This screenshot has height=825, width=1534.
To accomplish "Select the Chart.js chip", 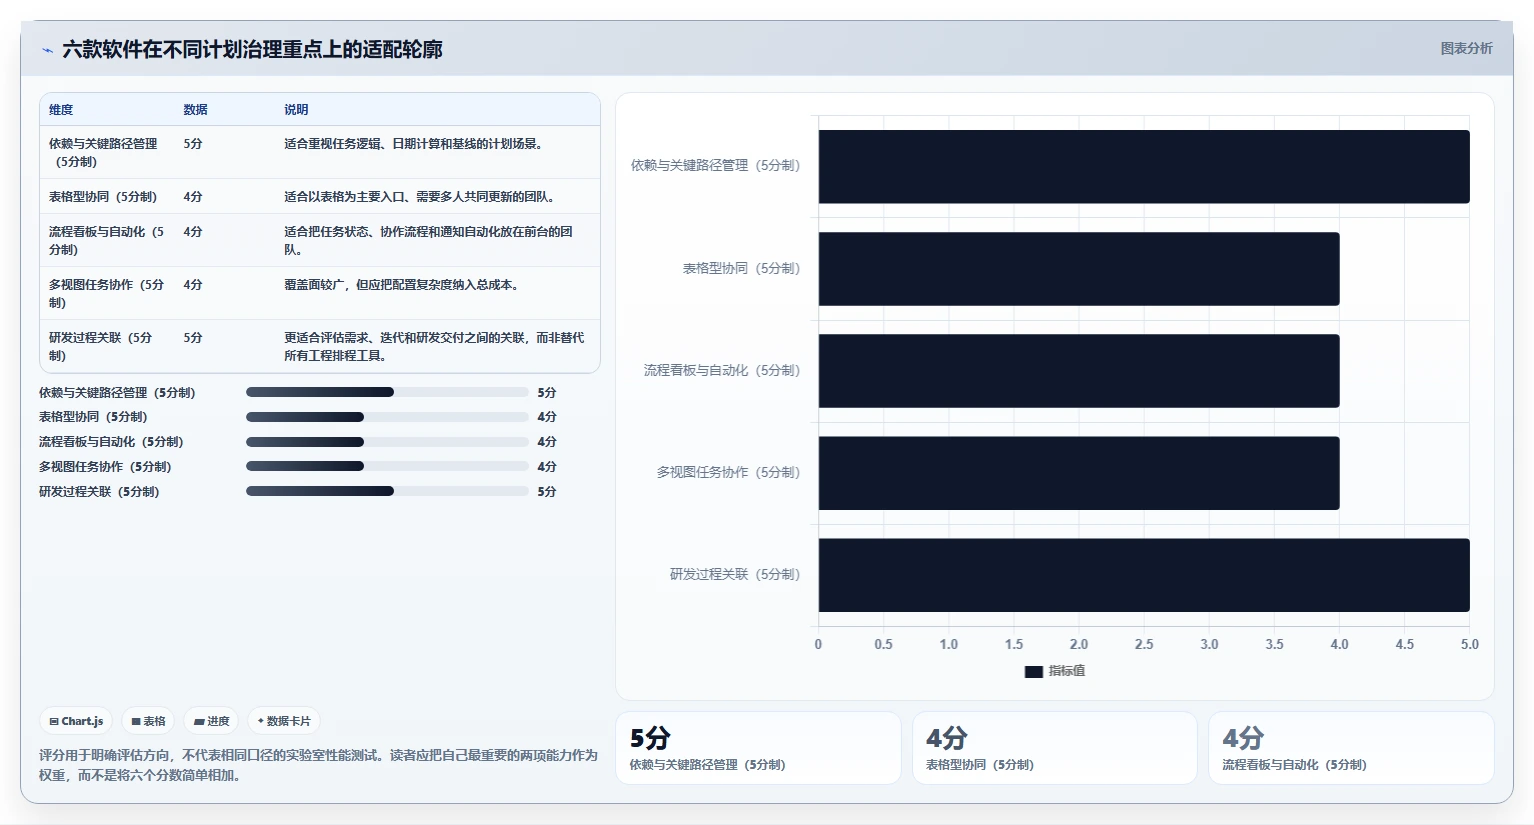I will coord(77,721).
